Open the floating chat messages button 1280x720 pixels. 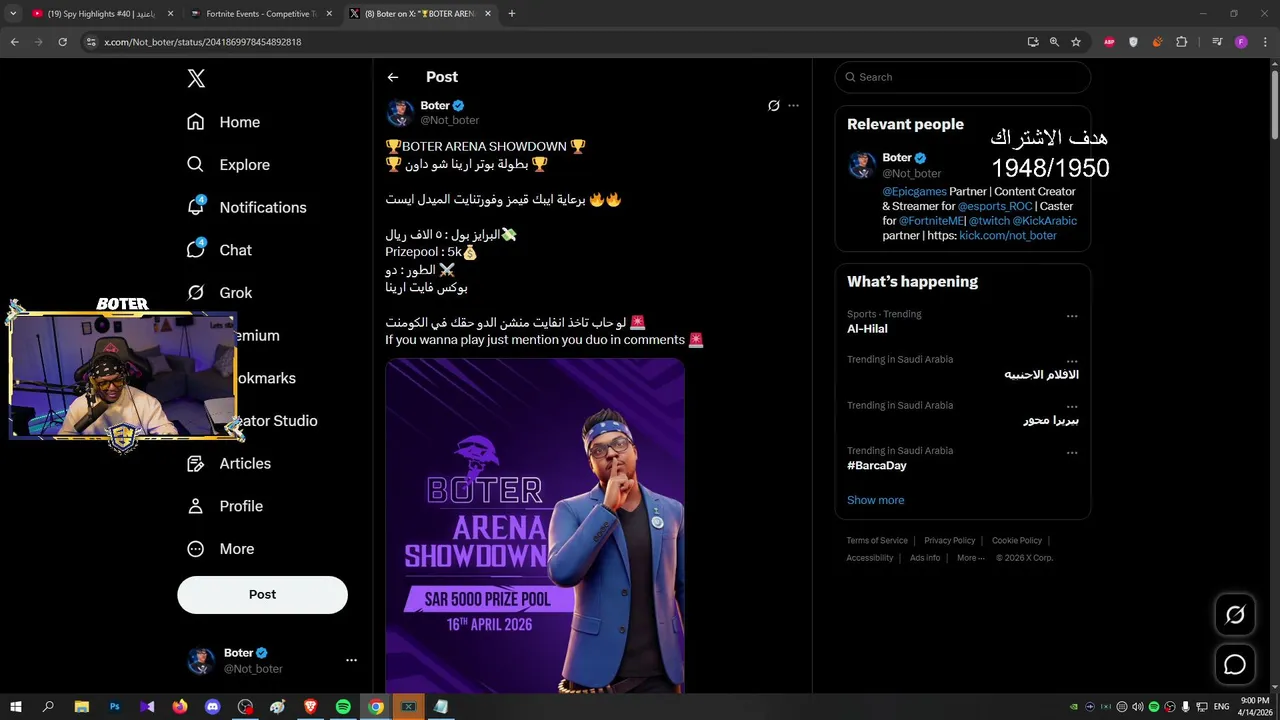click(x=1235, y=665)
